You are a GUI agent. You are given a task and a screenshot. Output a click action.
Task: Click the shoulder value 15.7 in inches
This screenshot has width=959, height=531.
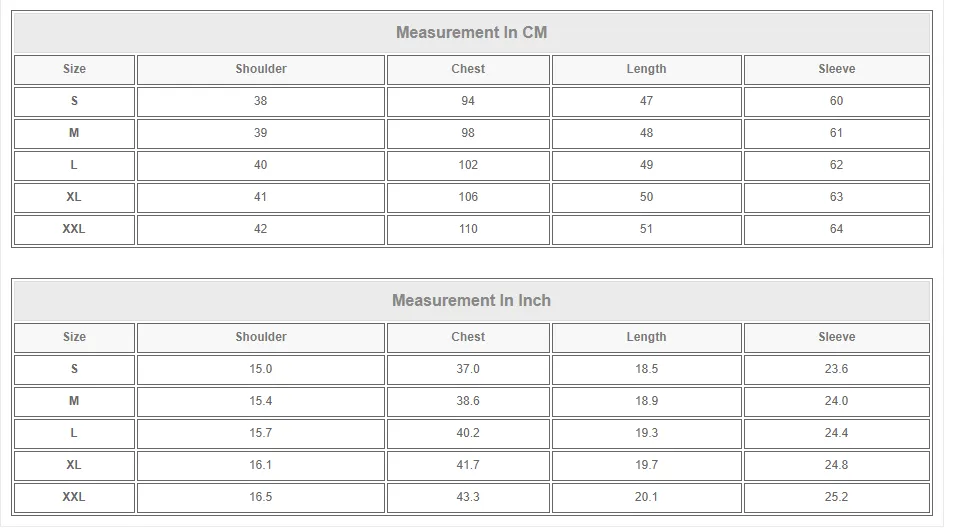pos(261,433)
